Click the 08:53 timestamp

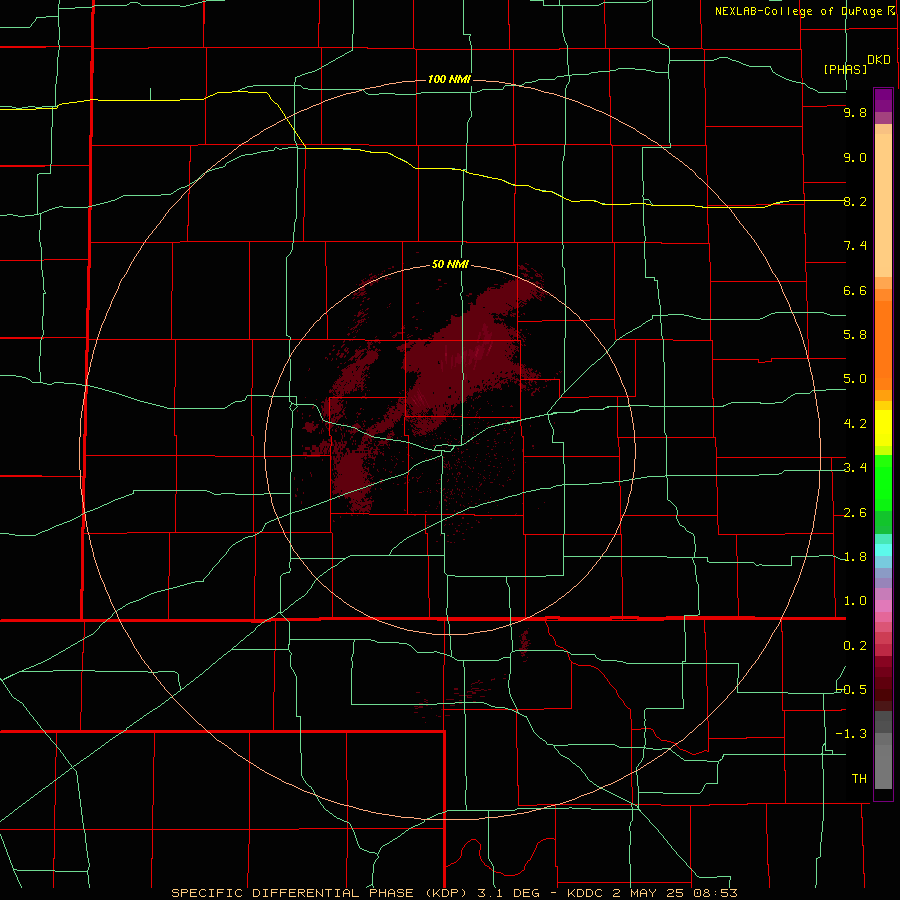point(715,893)
